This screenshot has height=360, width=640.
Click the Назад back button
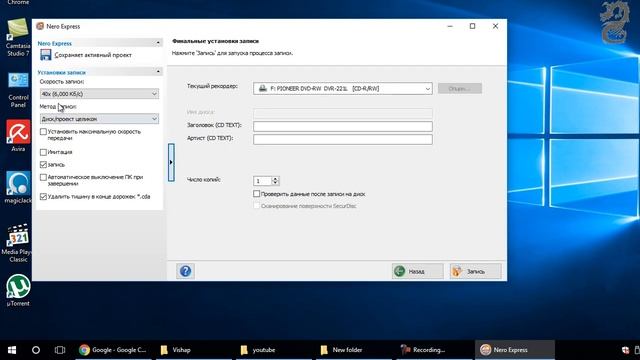pyautogui.click(x=418, y=271)
